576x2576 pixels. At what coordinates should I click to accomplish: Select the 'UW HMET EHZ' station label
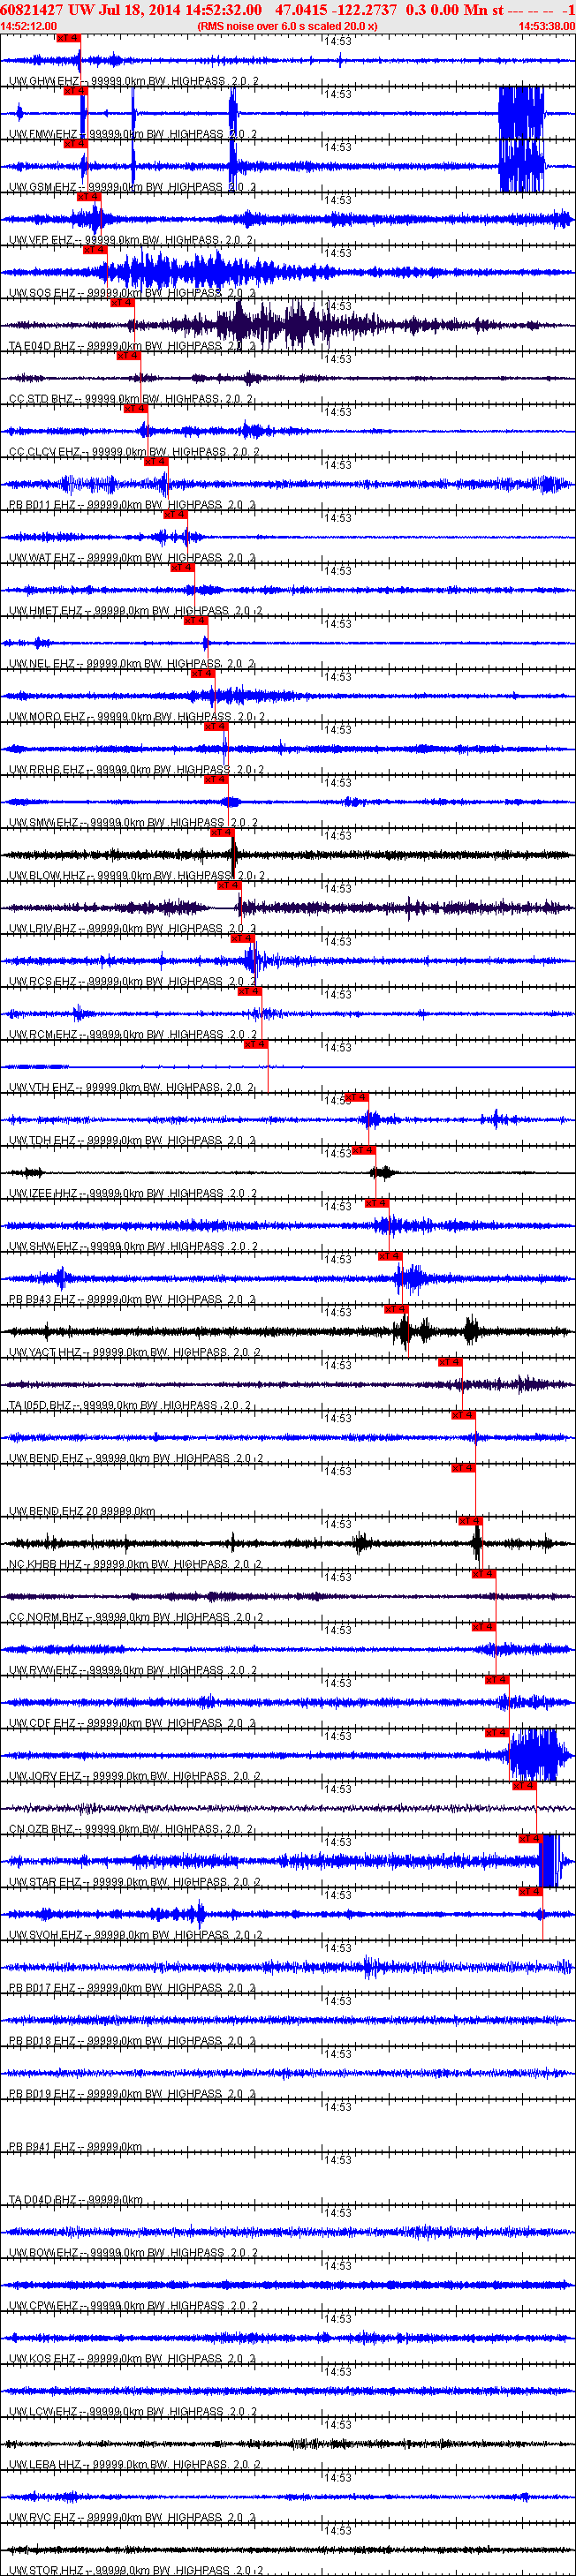tap(47, 611)
